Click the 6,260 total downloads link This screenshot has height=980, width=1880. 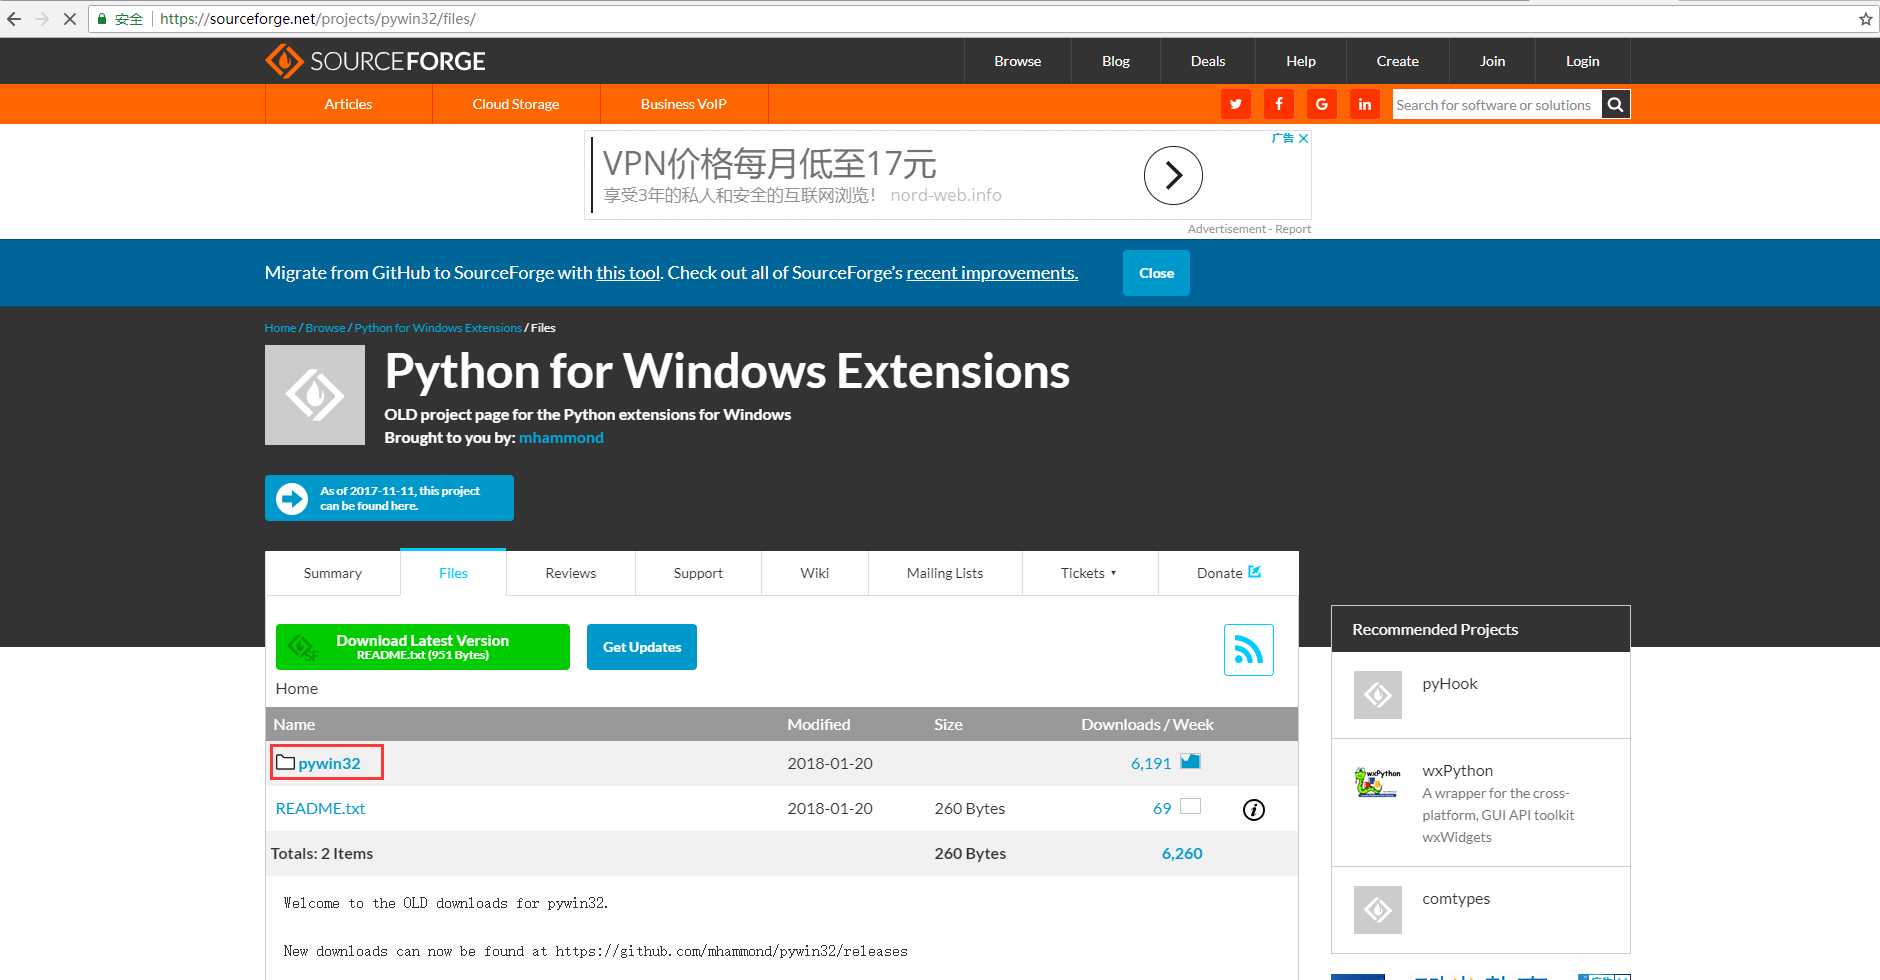coord(1182,853)
